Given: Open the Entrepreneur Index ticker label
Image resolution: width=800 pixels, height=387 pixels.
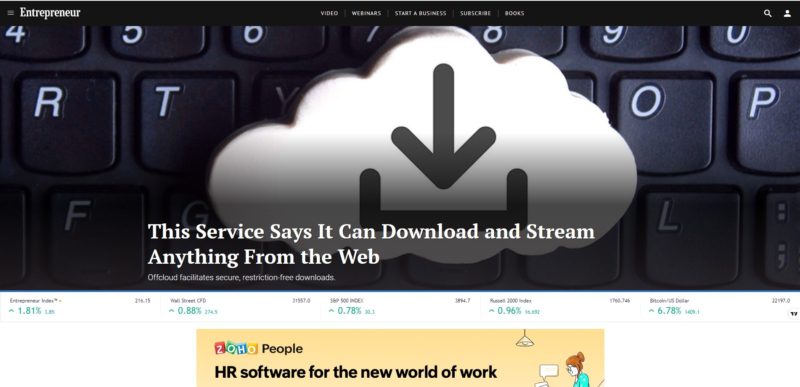Looking at the screenshot, I should pos(34,301).
